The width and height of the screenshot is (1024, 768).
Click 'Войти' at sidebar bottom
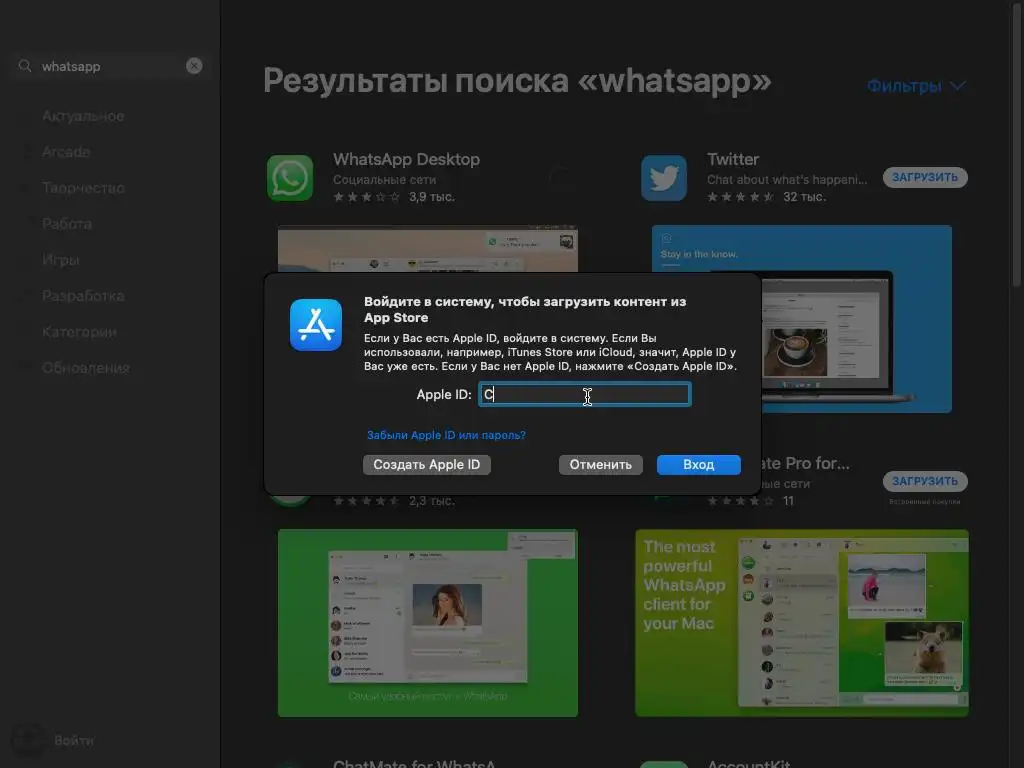coord(74,740)
